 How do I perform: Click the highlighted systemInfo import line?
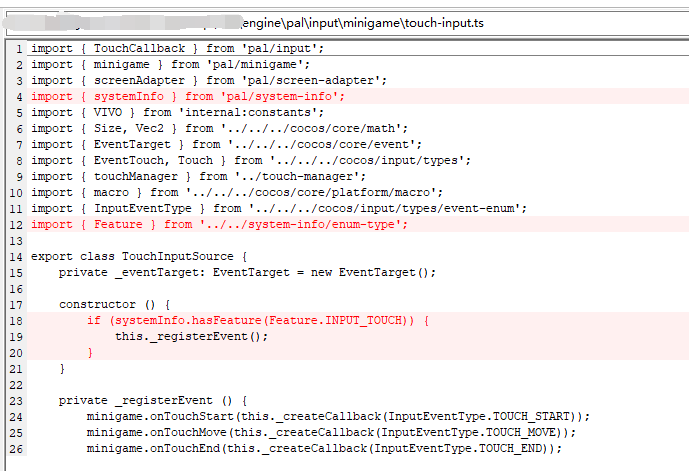pos(188,96)
